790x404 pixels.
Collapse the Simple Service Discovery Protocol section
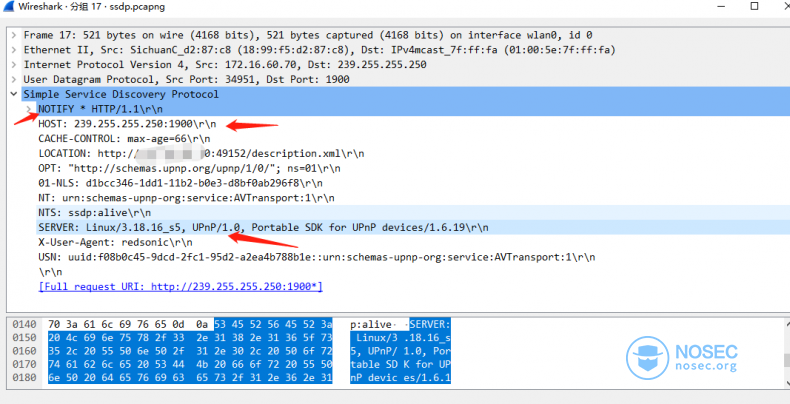pos(14,94)
